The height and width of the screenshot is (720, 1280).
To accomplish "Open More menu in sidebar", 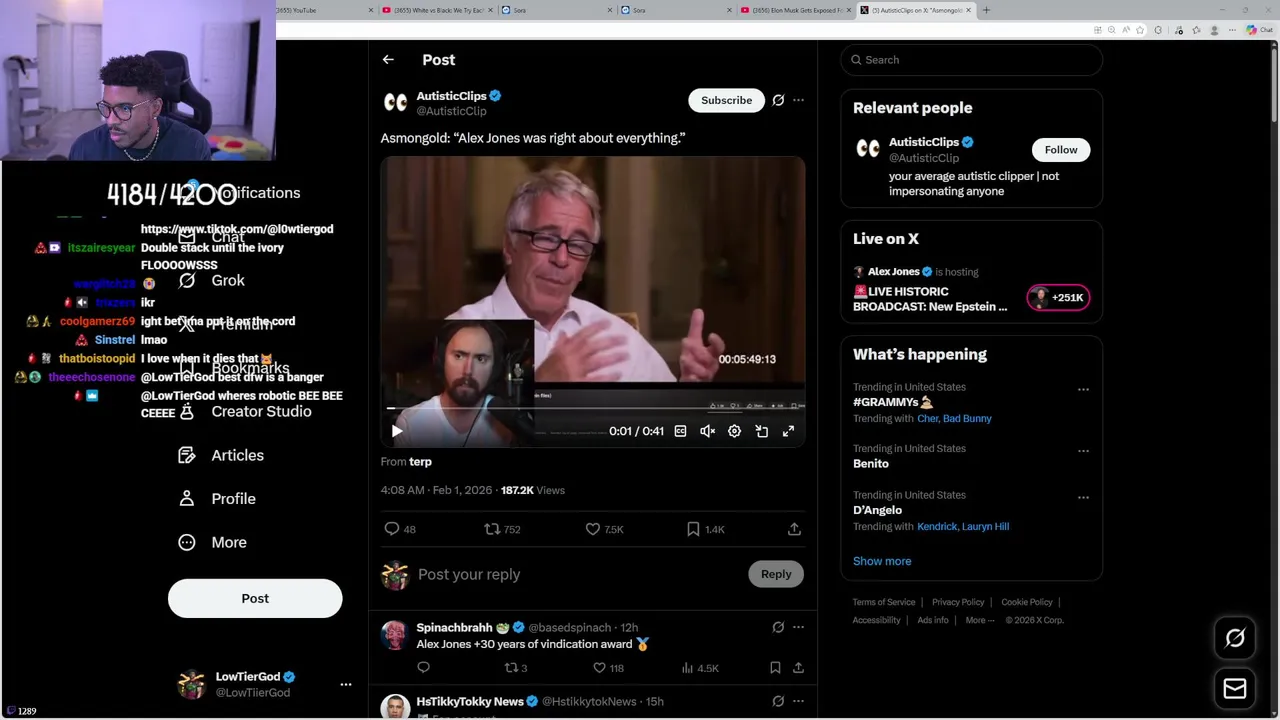I will 212,542.
